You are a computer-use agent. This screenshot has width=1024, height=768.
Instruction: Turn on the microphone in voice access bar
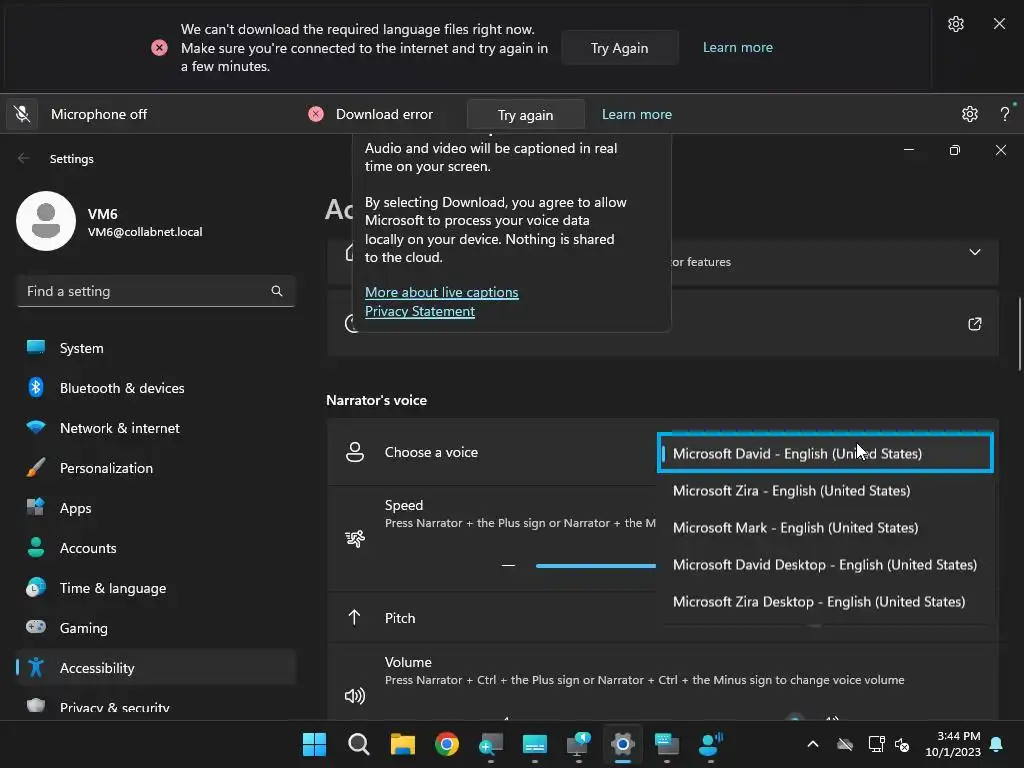click(22, 114)
